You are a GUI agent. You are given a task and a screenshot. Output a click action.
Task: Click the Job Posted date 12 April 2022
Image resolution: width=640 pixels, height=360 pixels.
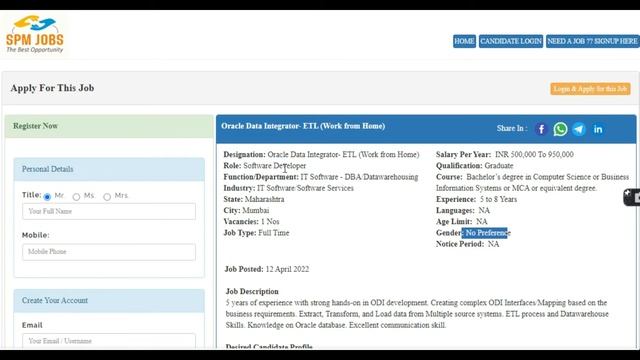[287, 269]
